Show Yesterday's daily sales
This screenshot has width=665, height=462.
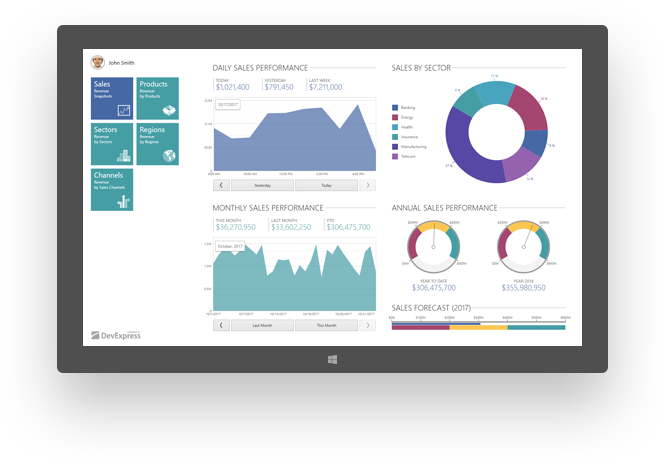(263, 185)
